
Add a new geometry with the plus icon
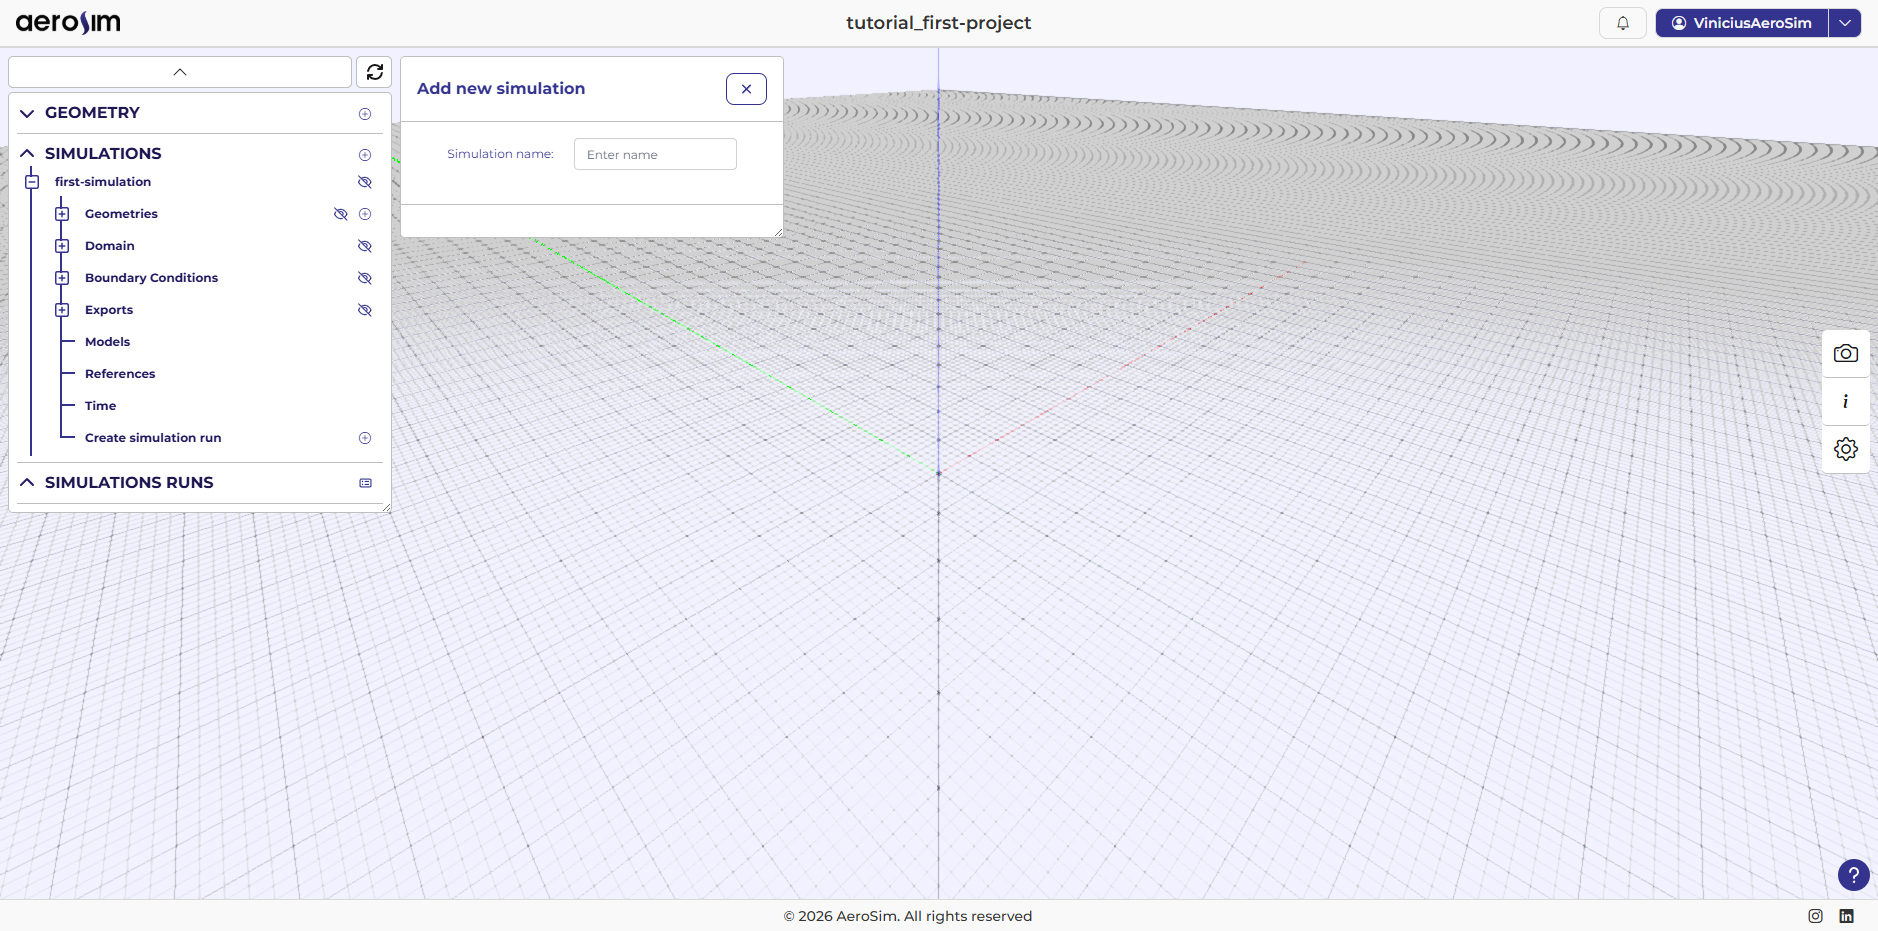click(364, 113)
